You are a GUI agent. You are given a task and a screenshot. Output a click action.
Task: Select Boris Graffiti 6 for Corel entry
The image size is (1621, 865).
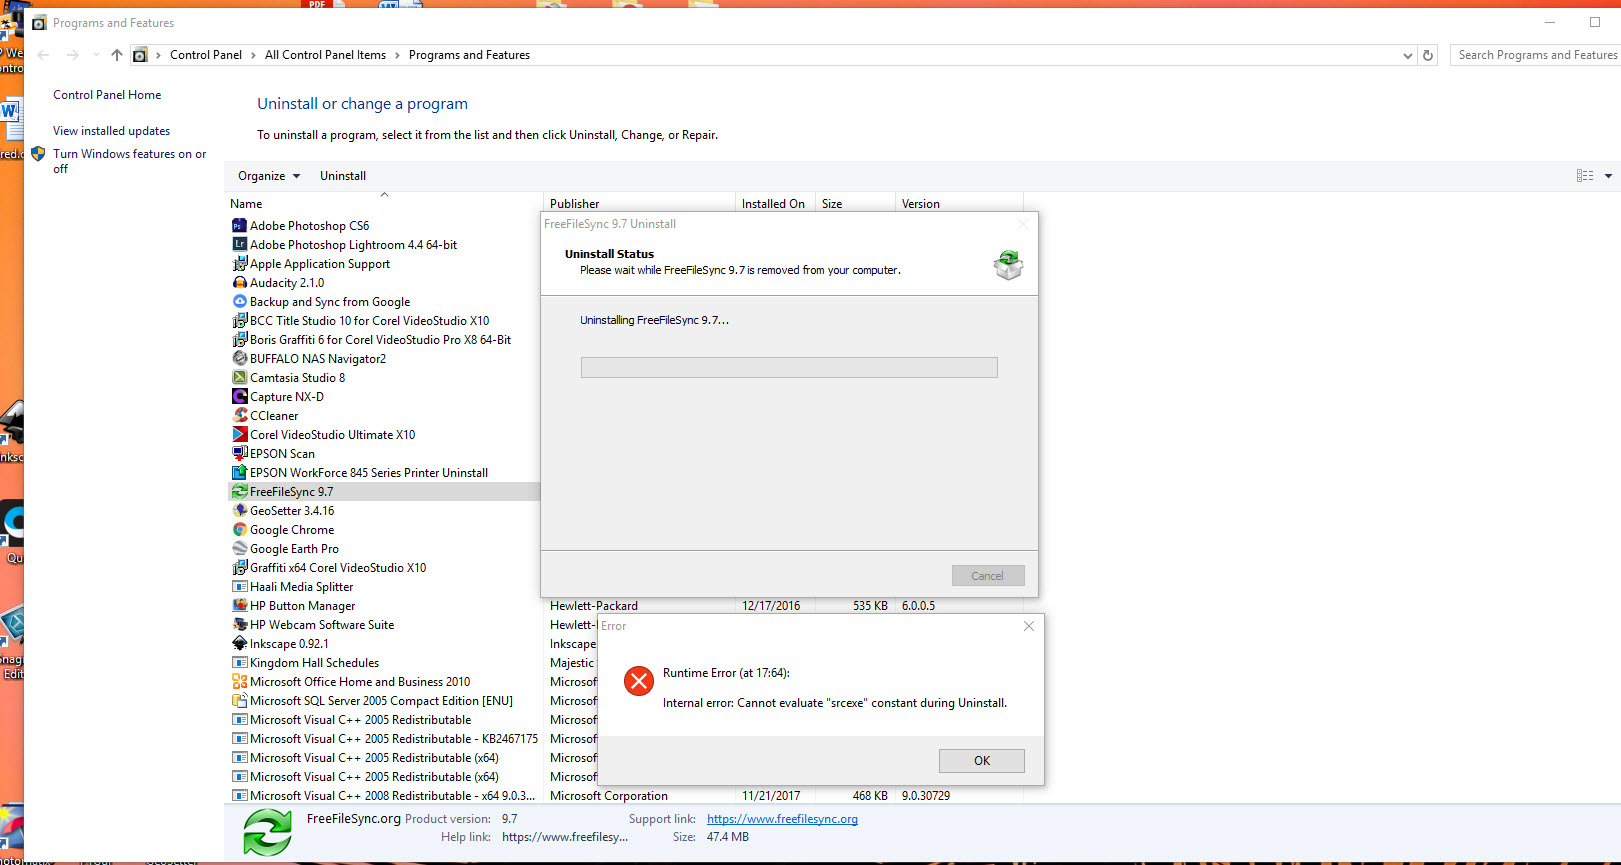(x=380, y=340)
